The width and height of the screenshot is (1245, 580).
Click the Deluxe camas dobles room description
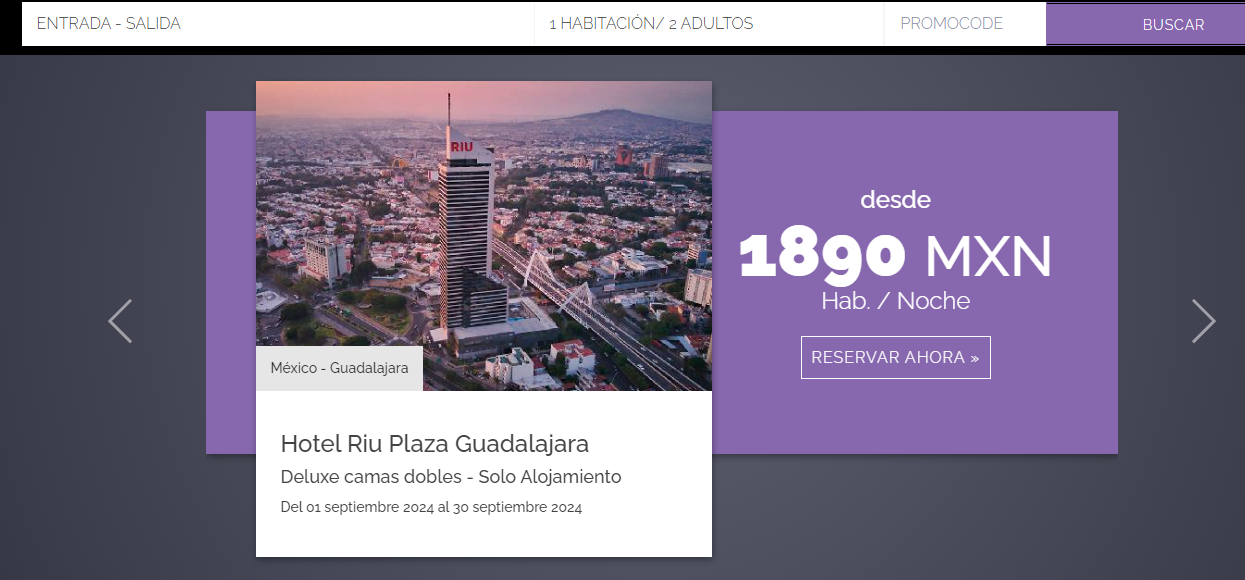(450, 477)
